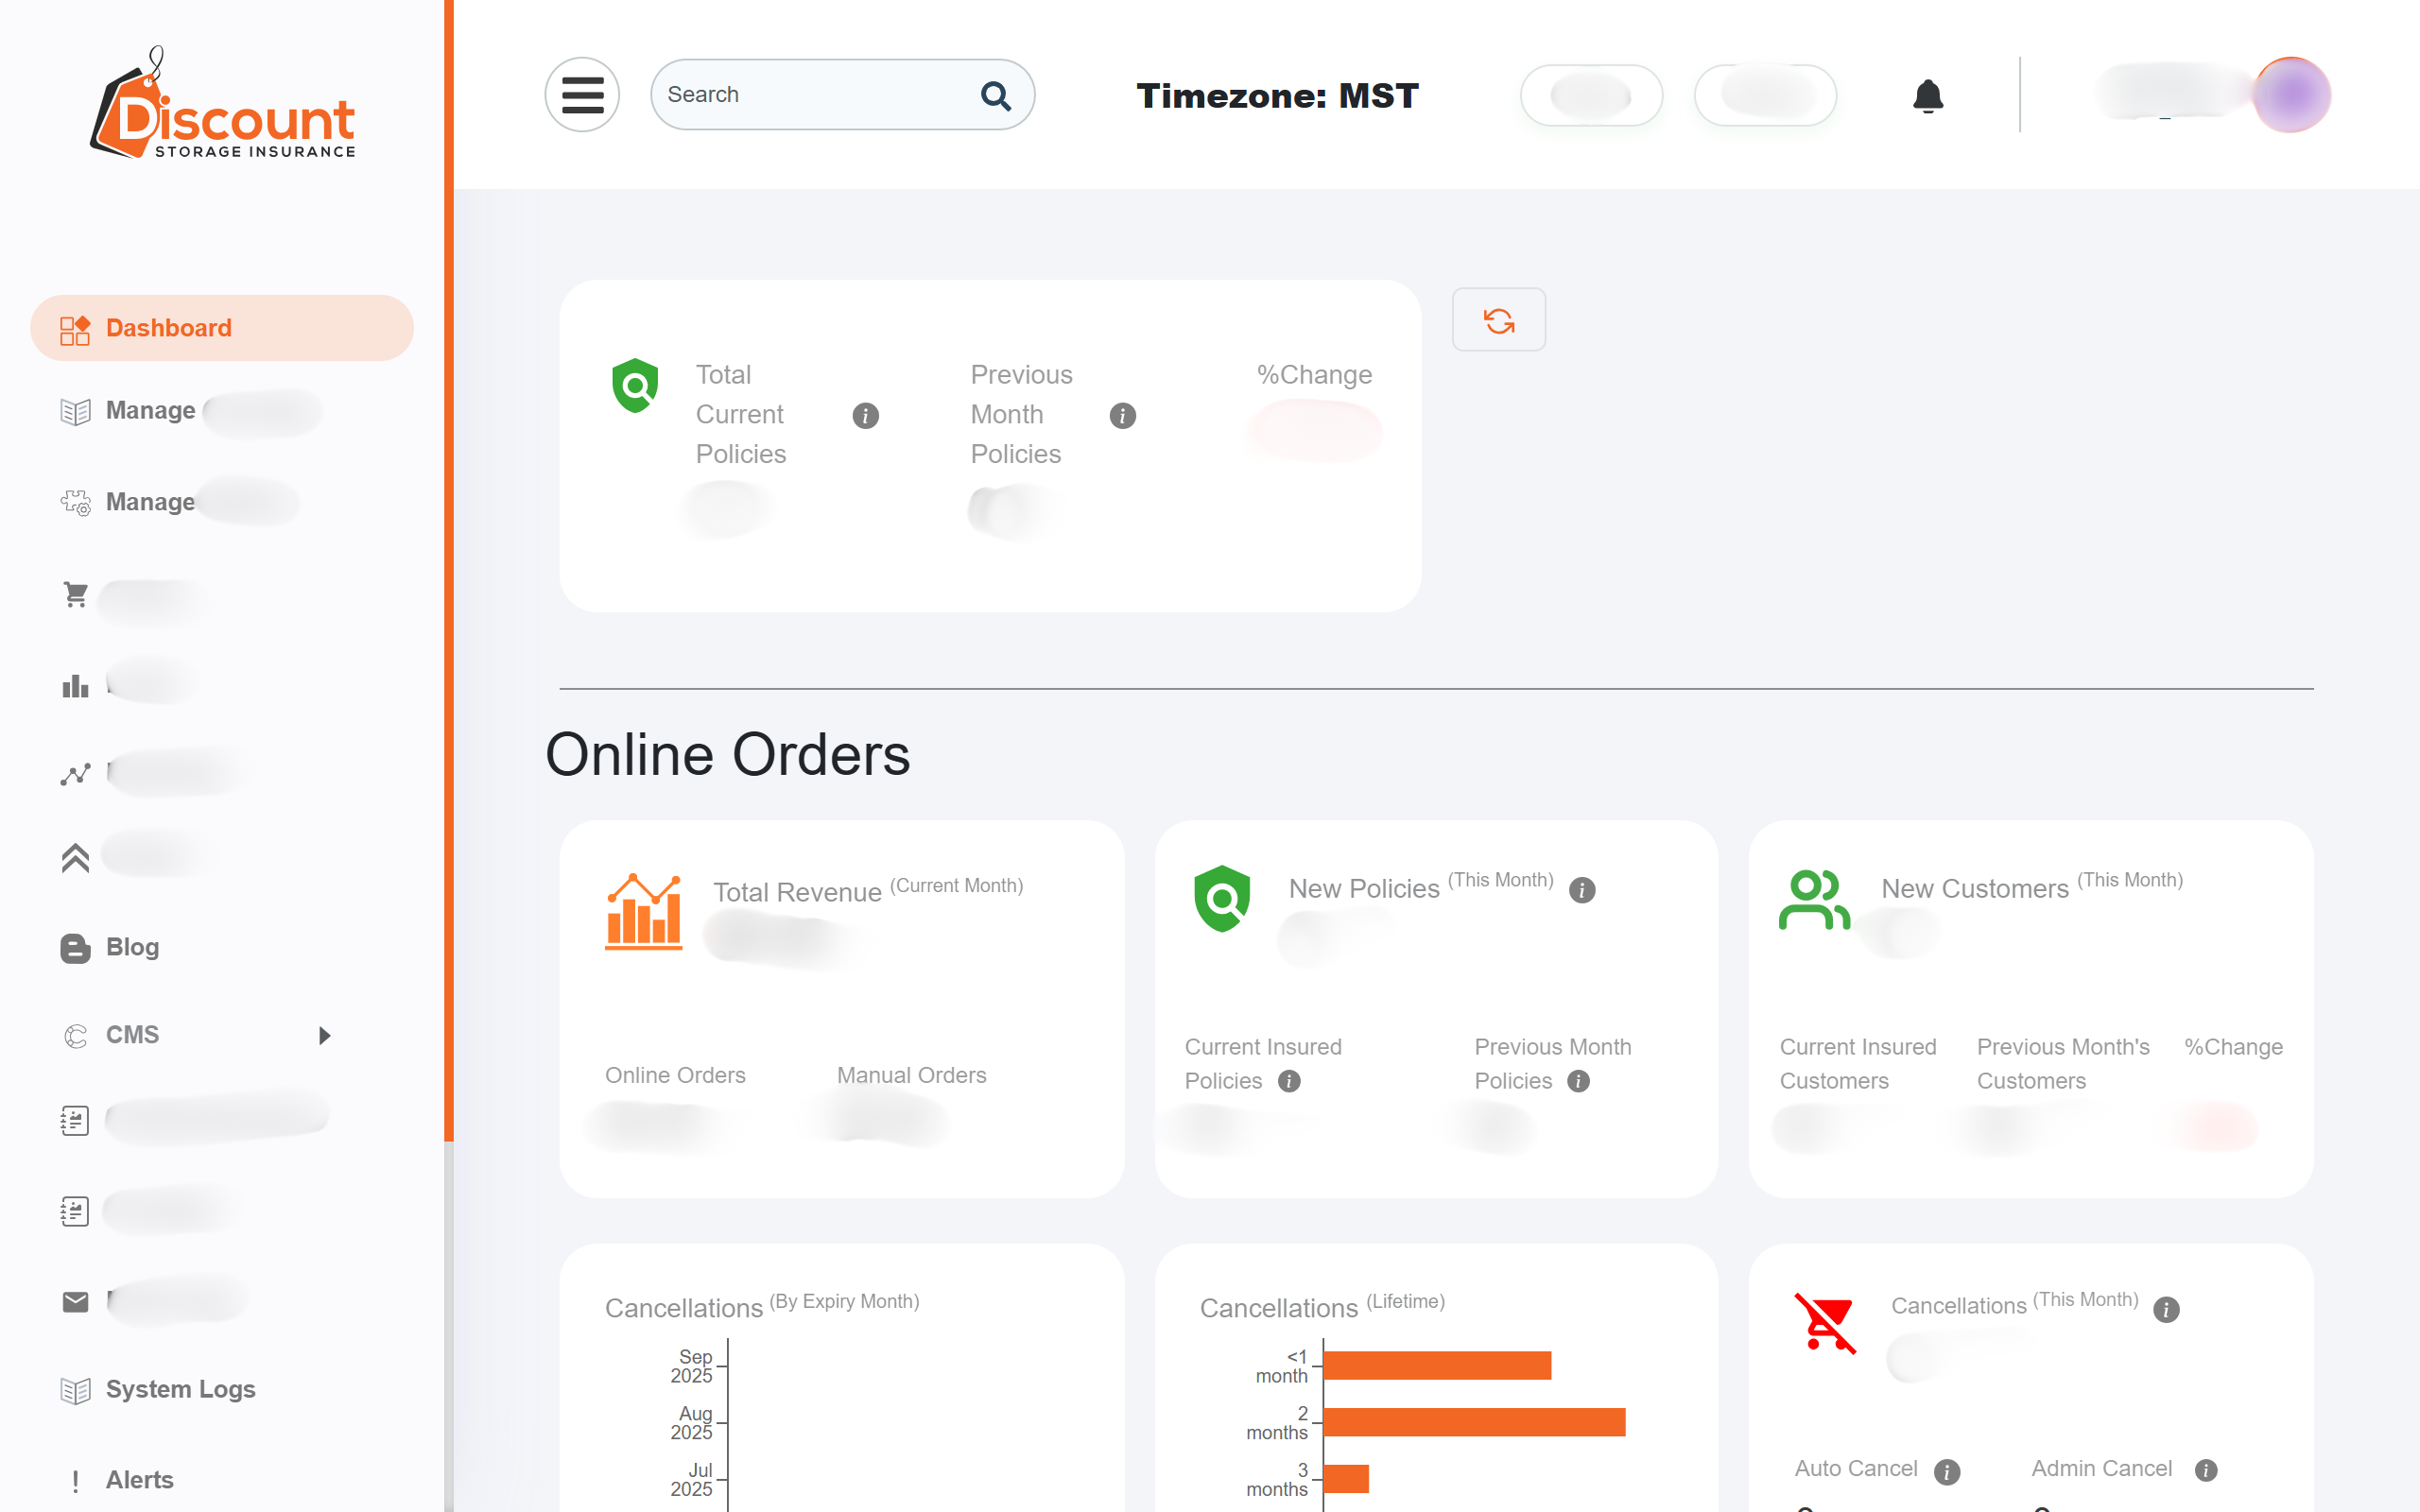Click info icon beside Admin Cancel
This screenshot has width=2420, height=1512.
click(x=2205, y=1470)
